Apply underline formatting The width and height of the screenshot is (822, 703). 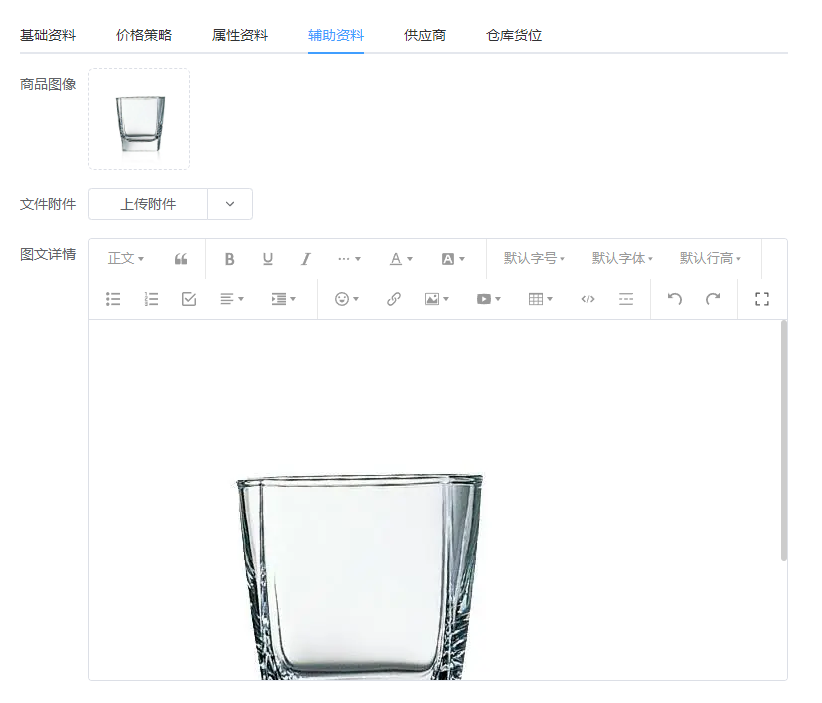pyautogui.click(x=267, y=259)
